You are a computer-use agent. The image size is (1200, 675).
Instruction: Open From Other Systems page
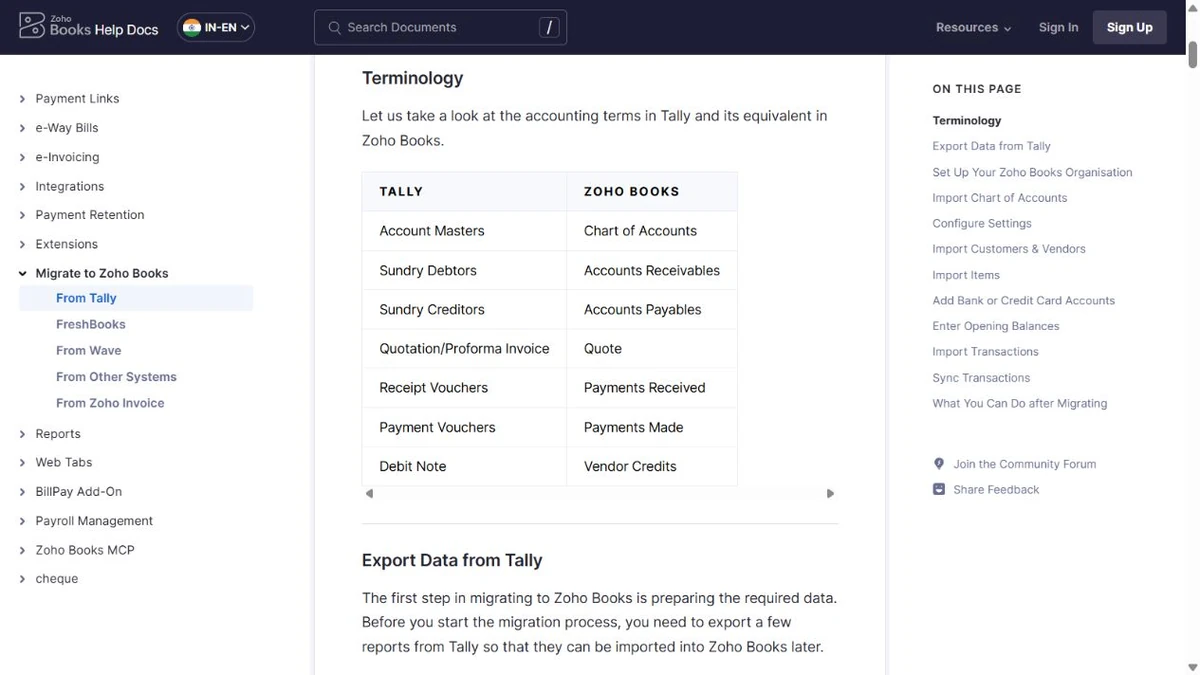point(116,377)
